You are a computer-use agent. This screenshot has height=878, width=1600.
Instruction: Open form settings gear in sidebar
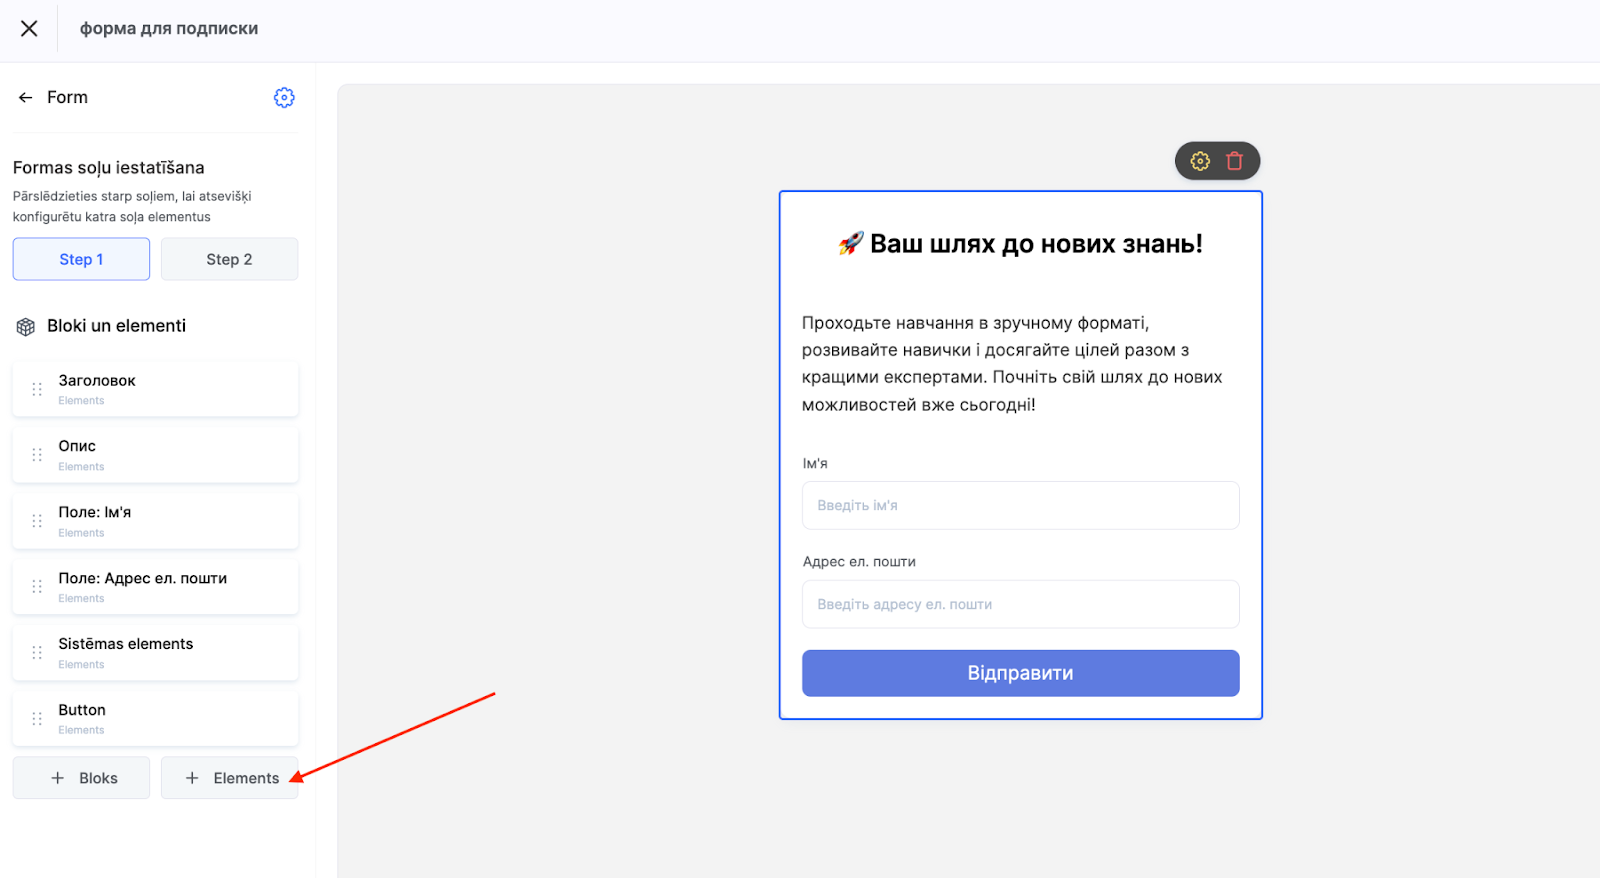click(x=284, y=98)
